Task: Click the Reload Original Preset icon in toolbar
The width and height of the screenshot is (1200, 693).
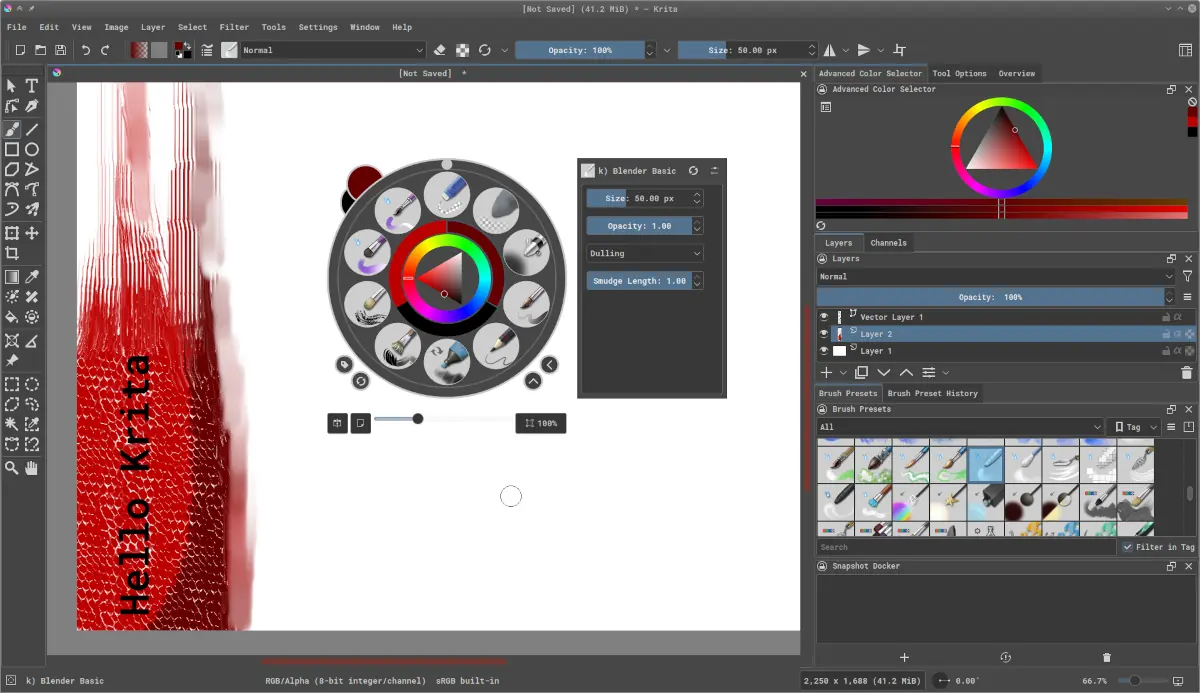Action: pyautogui.click(x=485, y=50)
